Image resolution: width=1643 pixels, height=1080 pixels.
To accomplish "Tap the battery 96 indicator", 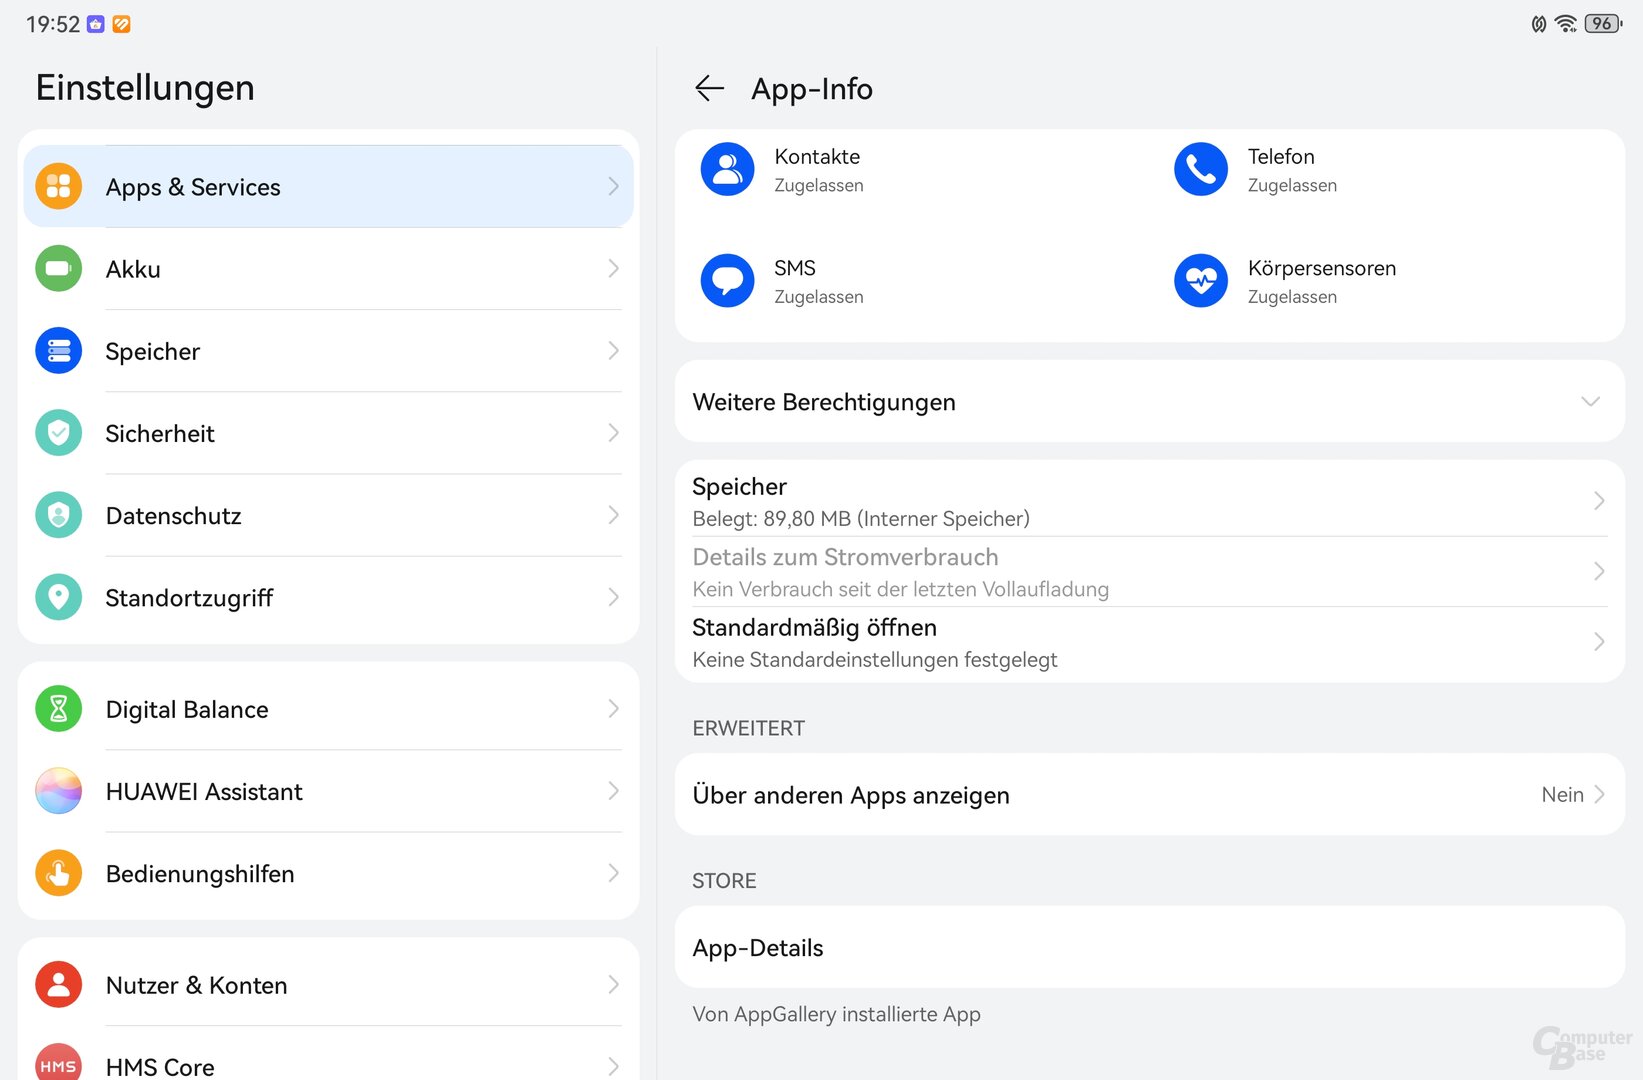I will coord(1603,24).
